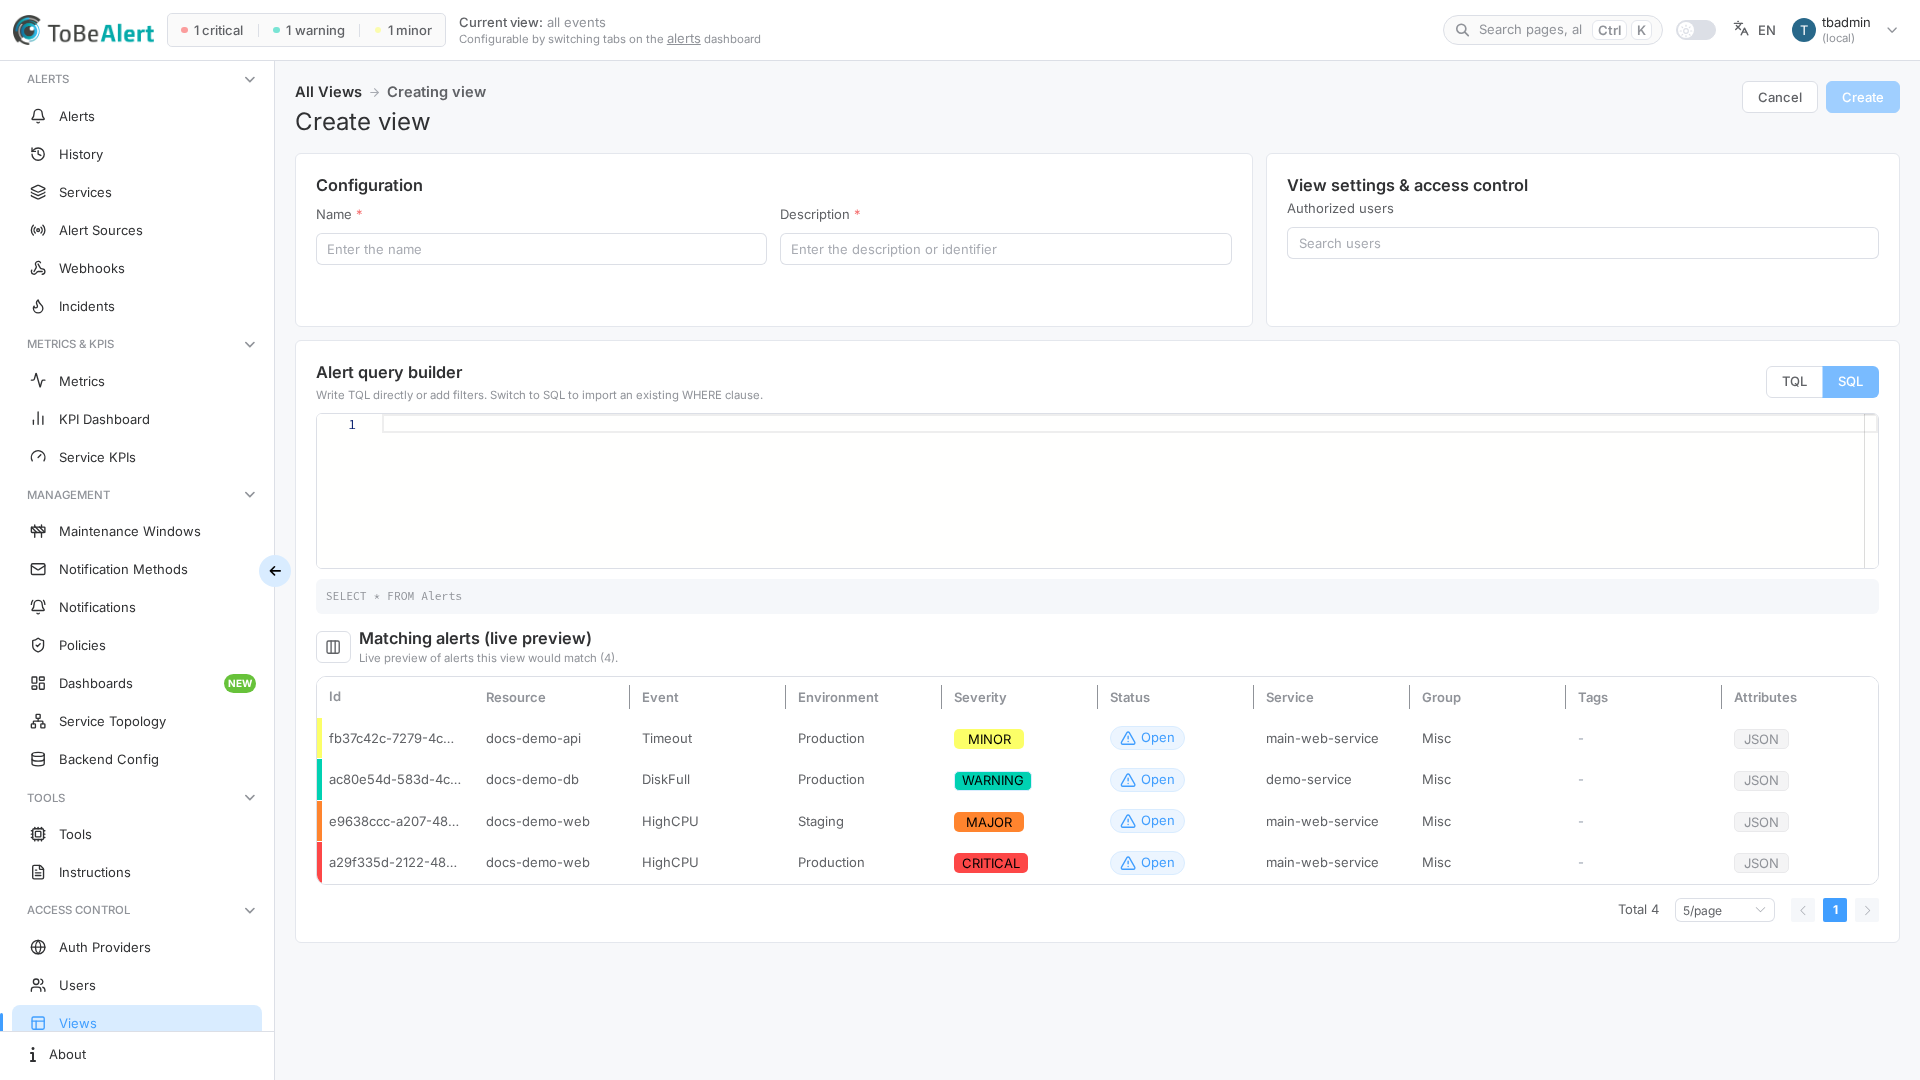Click the Metrics pulse icon
This screenshot has width=1920, height=1080.
38,381
